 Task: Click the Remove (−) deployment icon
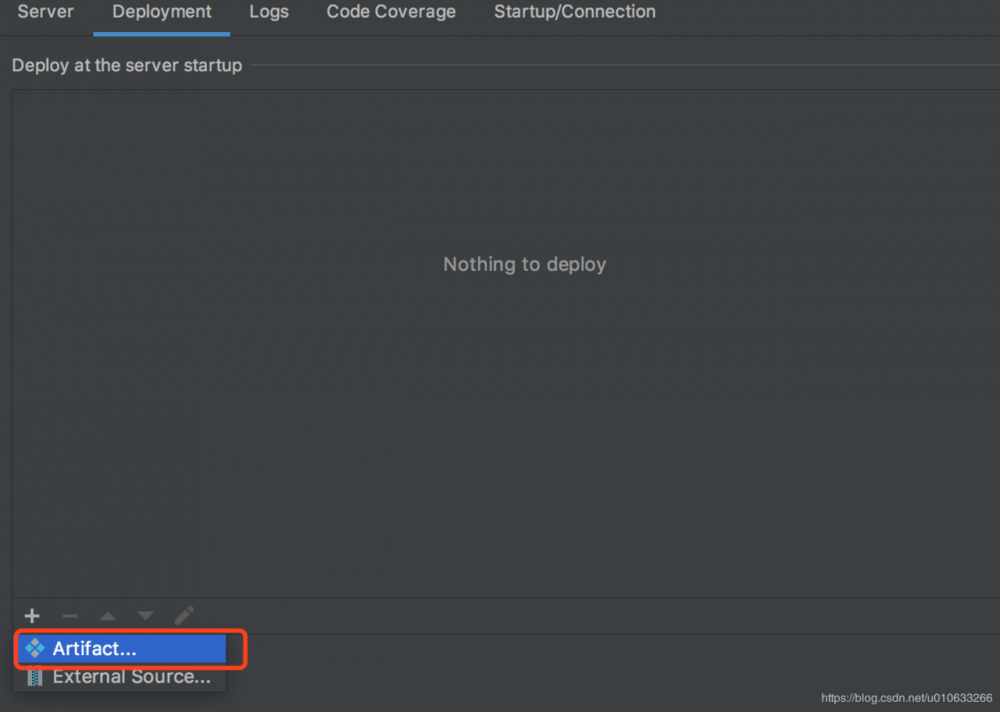click(69, 616)
